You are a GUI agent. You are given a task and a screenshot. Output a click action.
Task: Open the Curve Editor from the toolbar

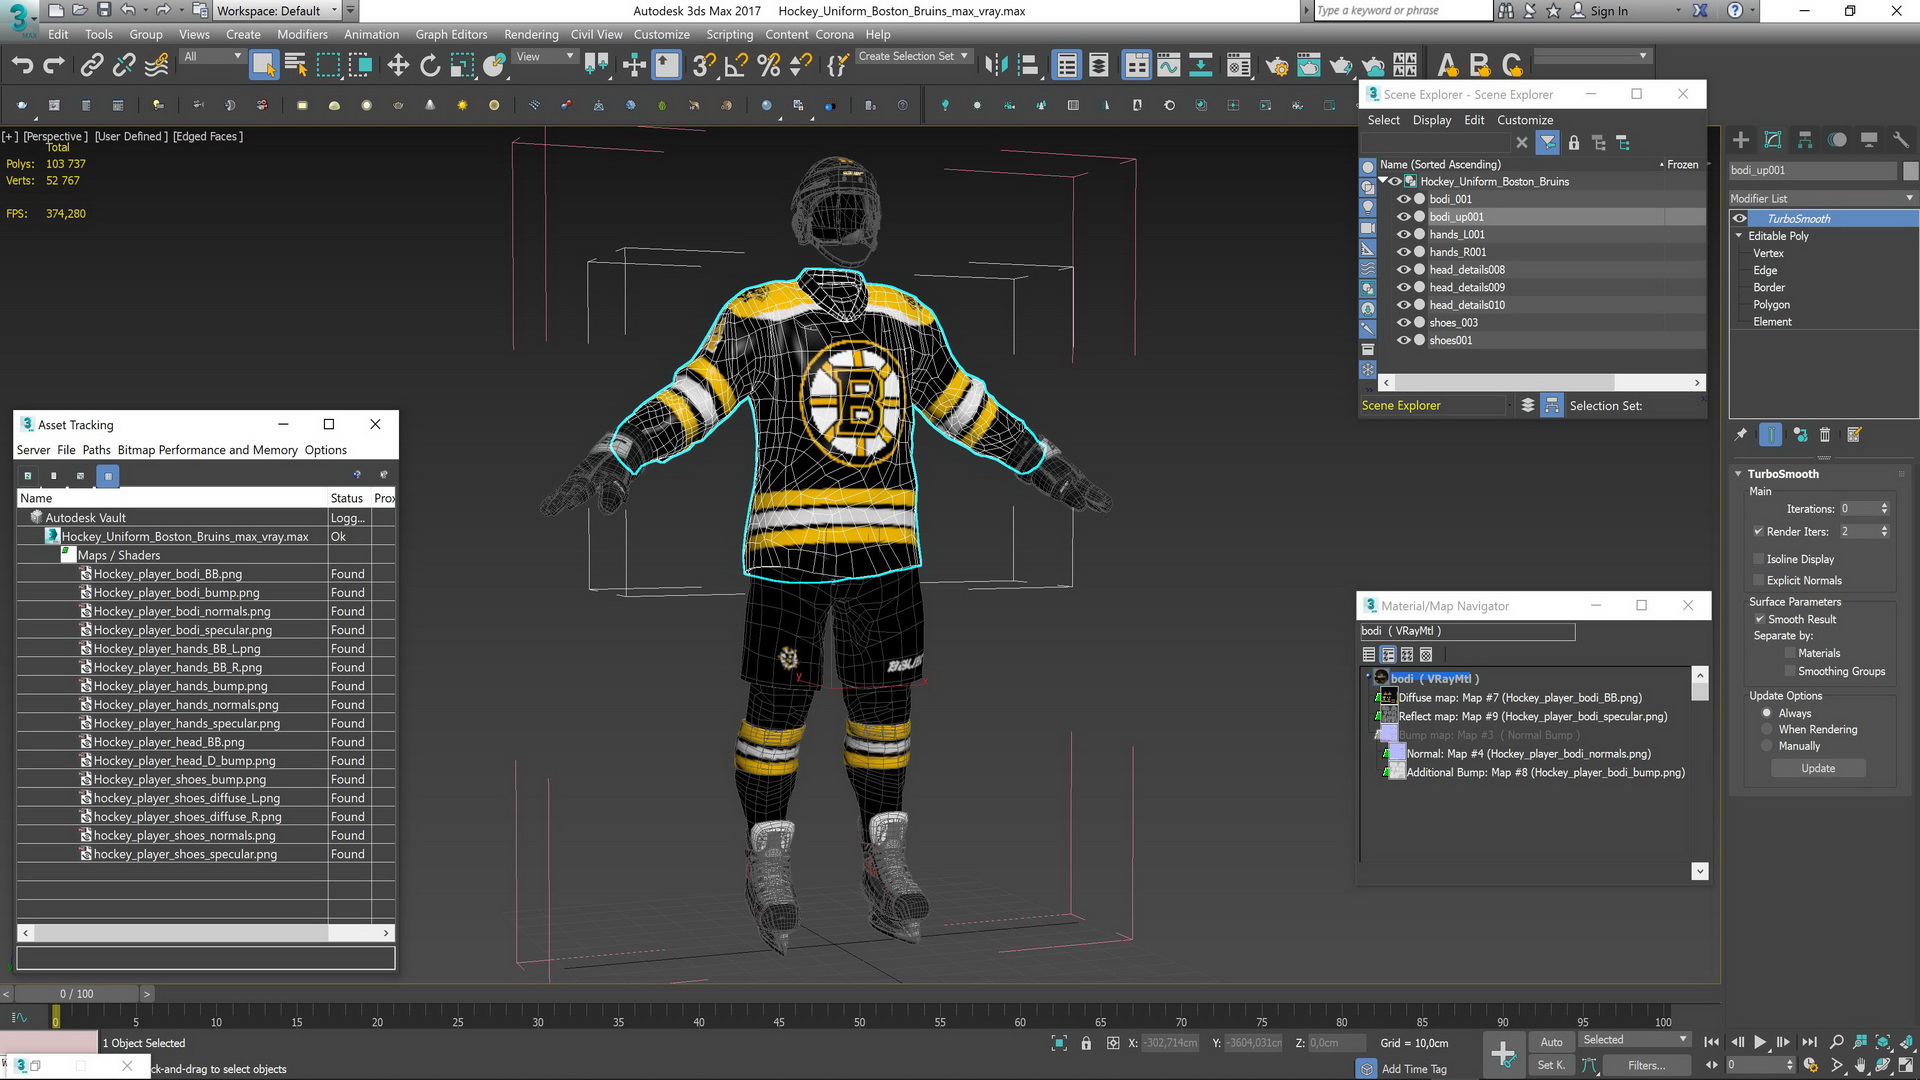pyautogui.click(x=1169, y=66)
